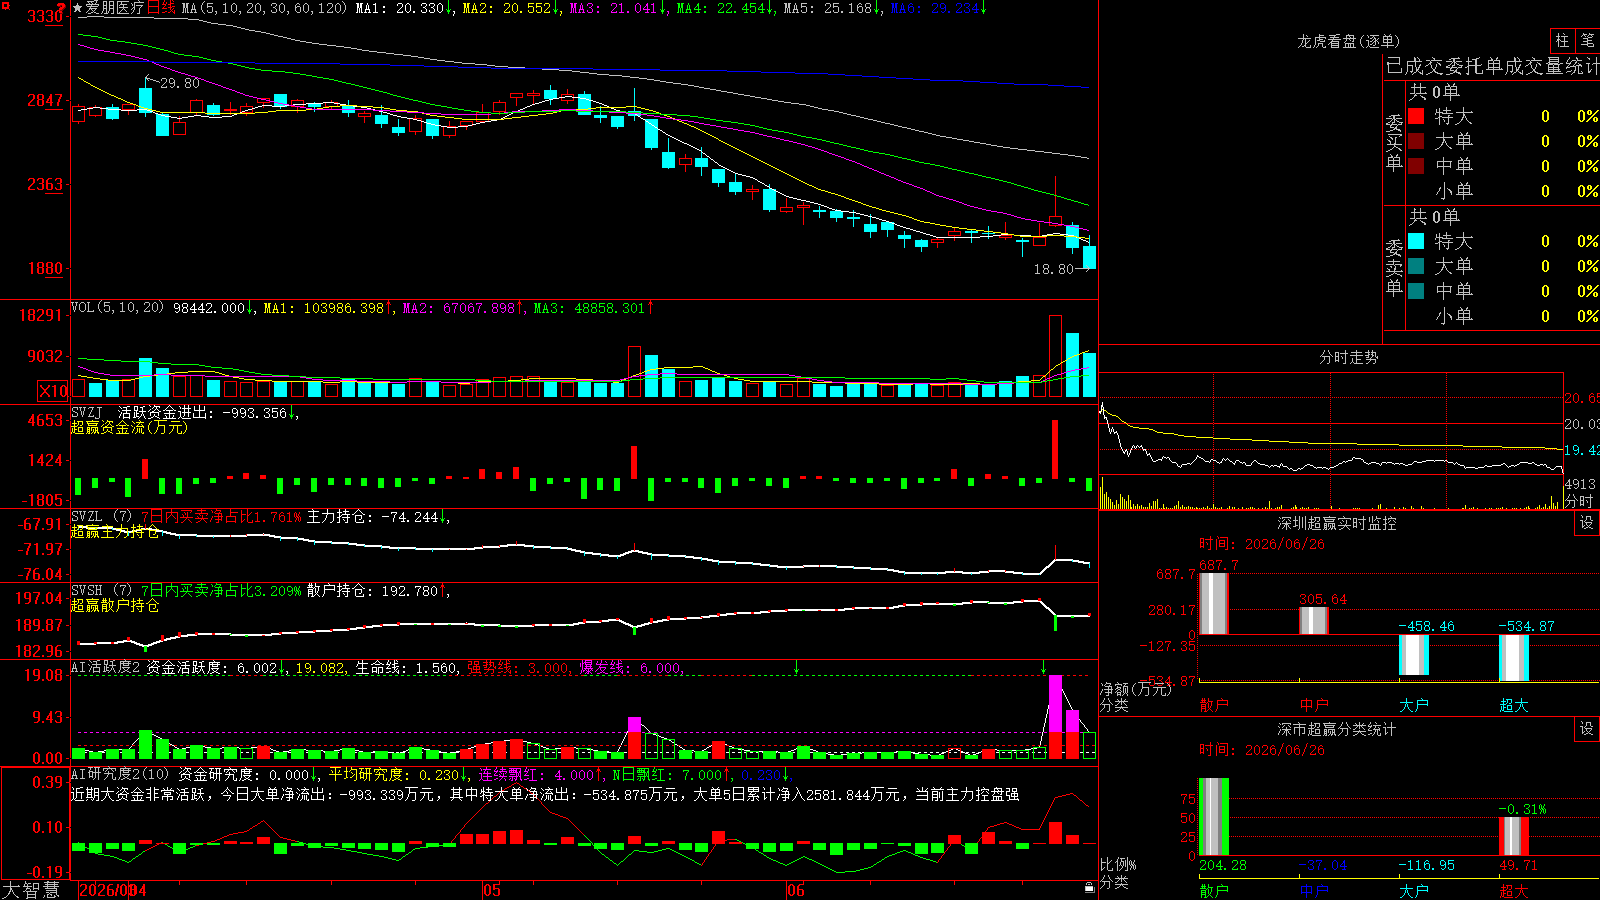Click the 超赢资金流(万元) label
The height and width of the screenshot is (900, 1600).
[x=129, y=427]
